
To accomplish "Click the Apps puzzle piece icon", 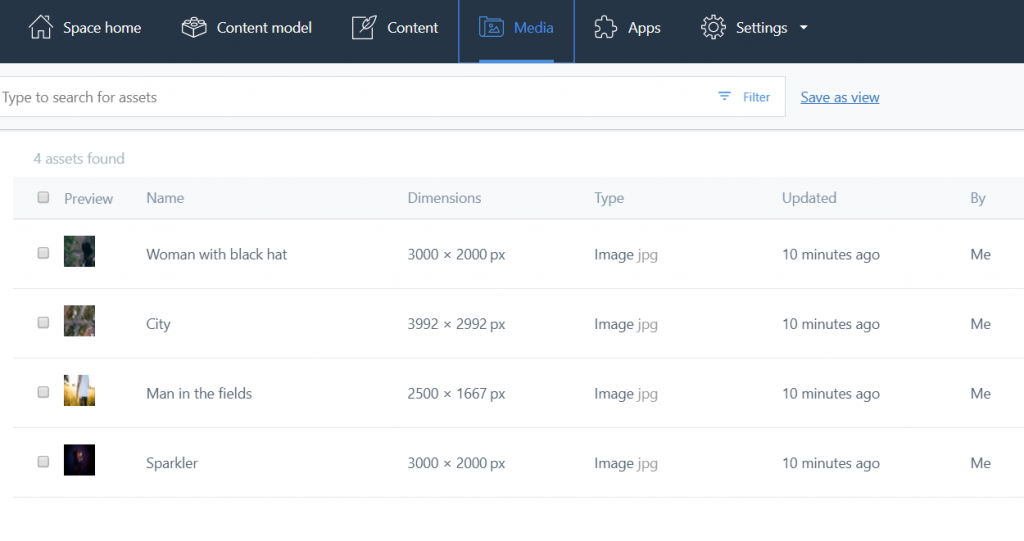I will pyautogui.click(x=606, y=28).
